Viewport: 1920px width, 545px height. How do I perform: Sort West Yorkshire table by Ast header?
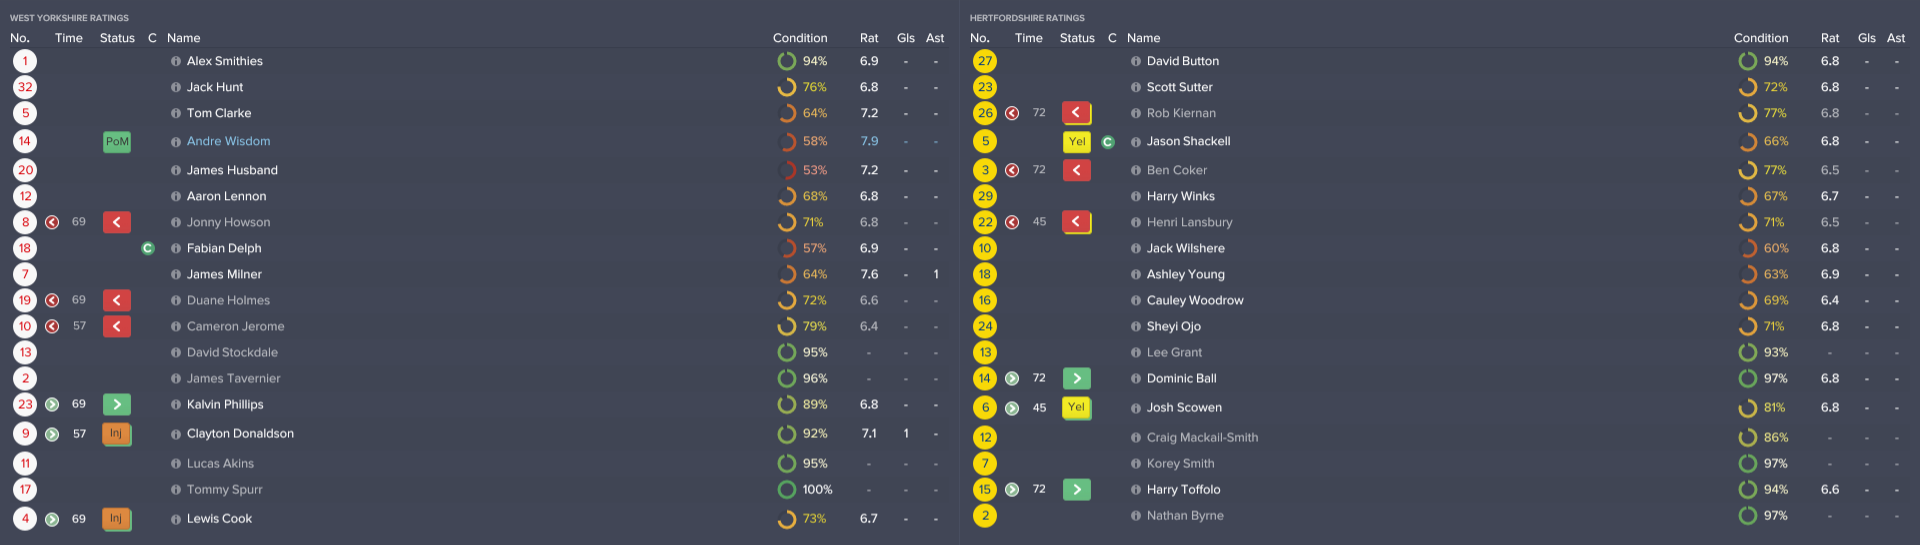pyautogui.click(x=935, y=38)
